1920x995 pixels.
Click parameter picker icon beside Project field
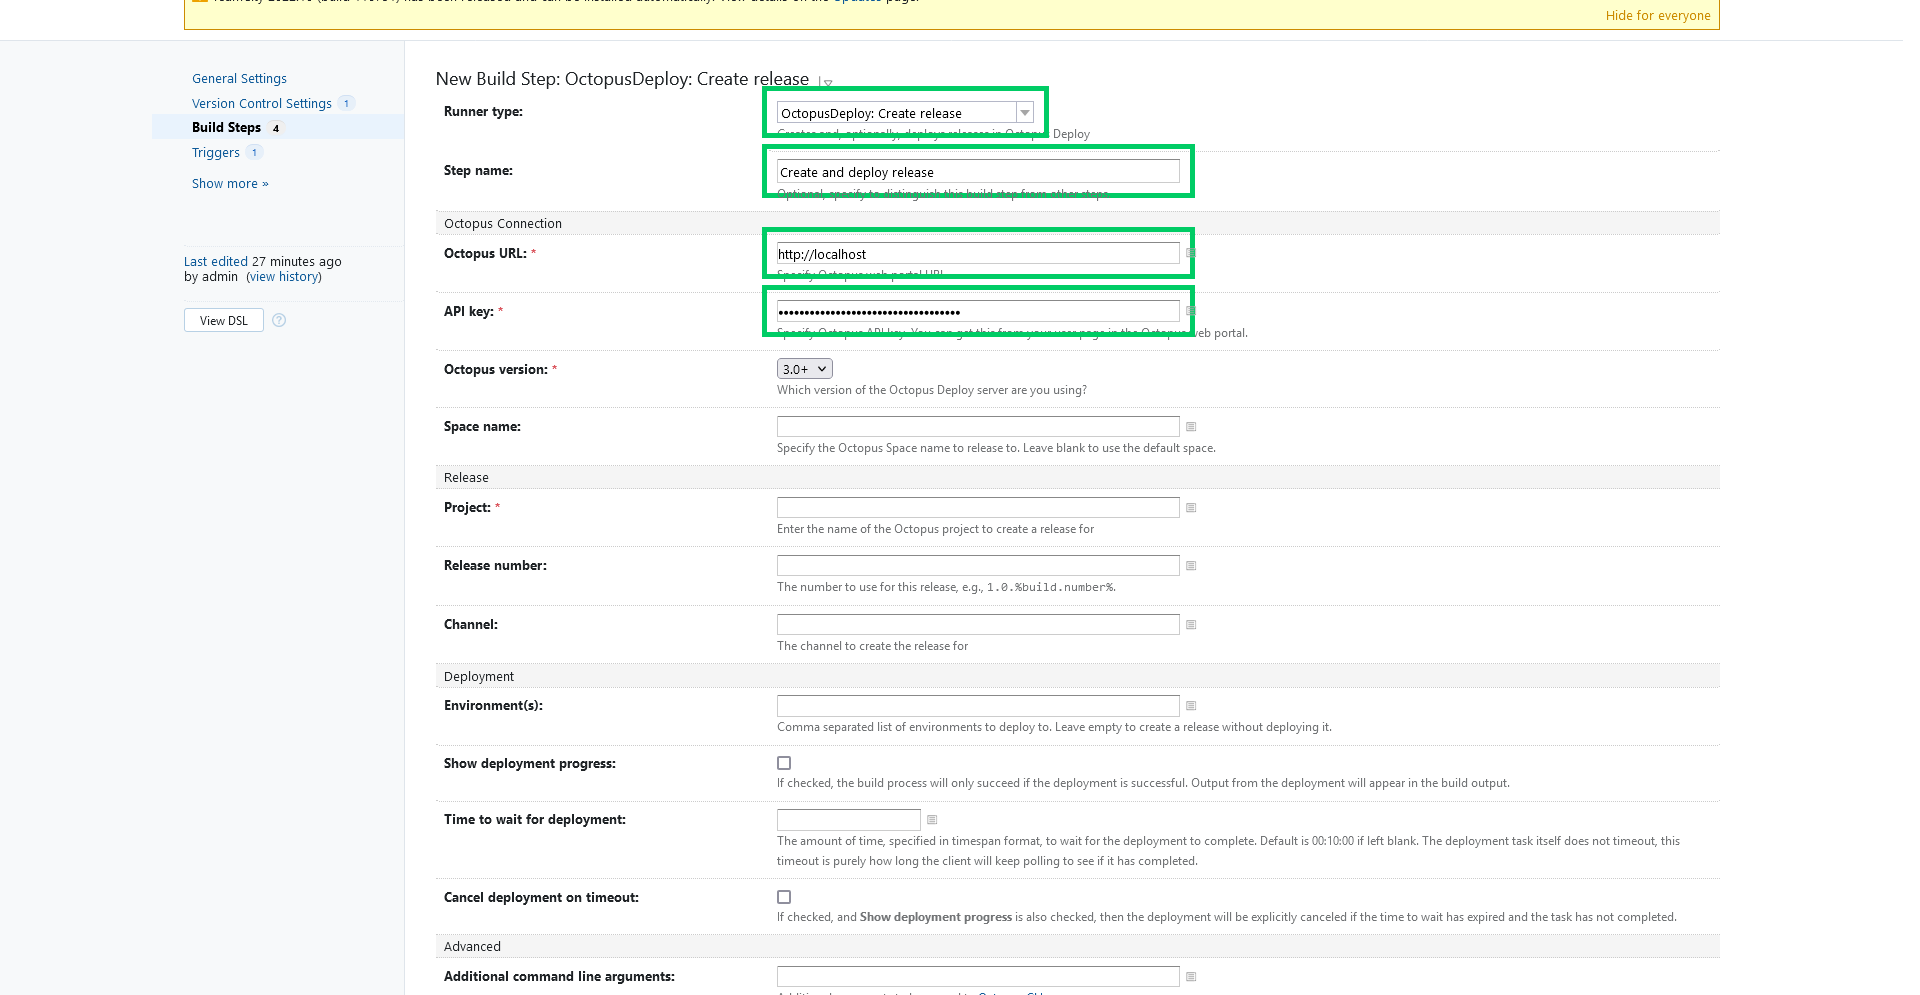point(1191,508)
